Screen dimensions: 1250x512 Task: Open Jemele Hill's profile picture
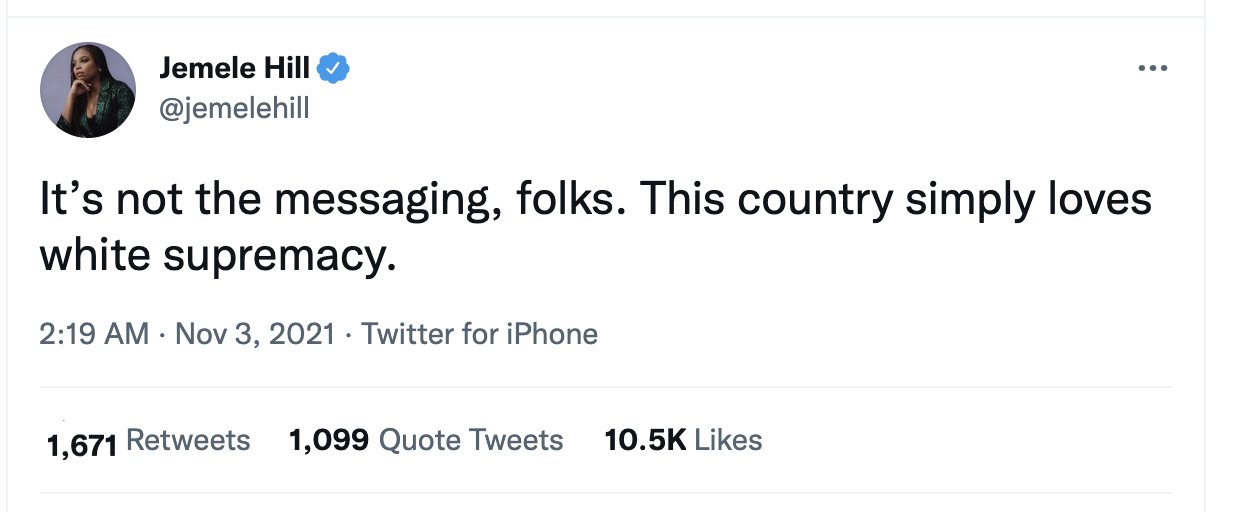click(x=87, y=89)
